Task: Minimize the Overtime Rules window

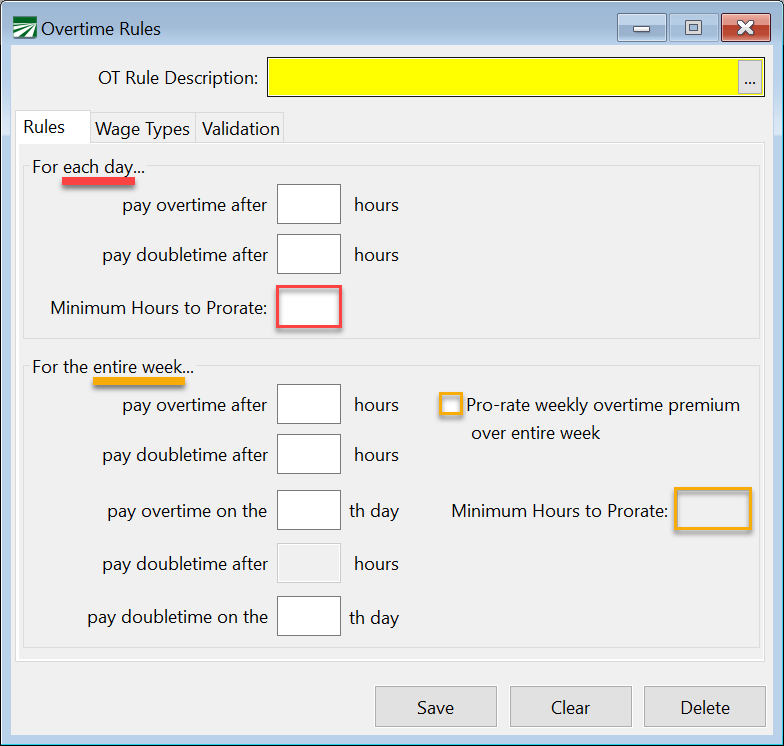Action: 641,28
